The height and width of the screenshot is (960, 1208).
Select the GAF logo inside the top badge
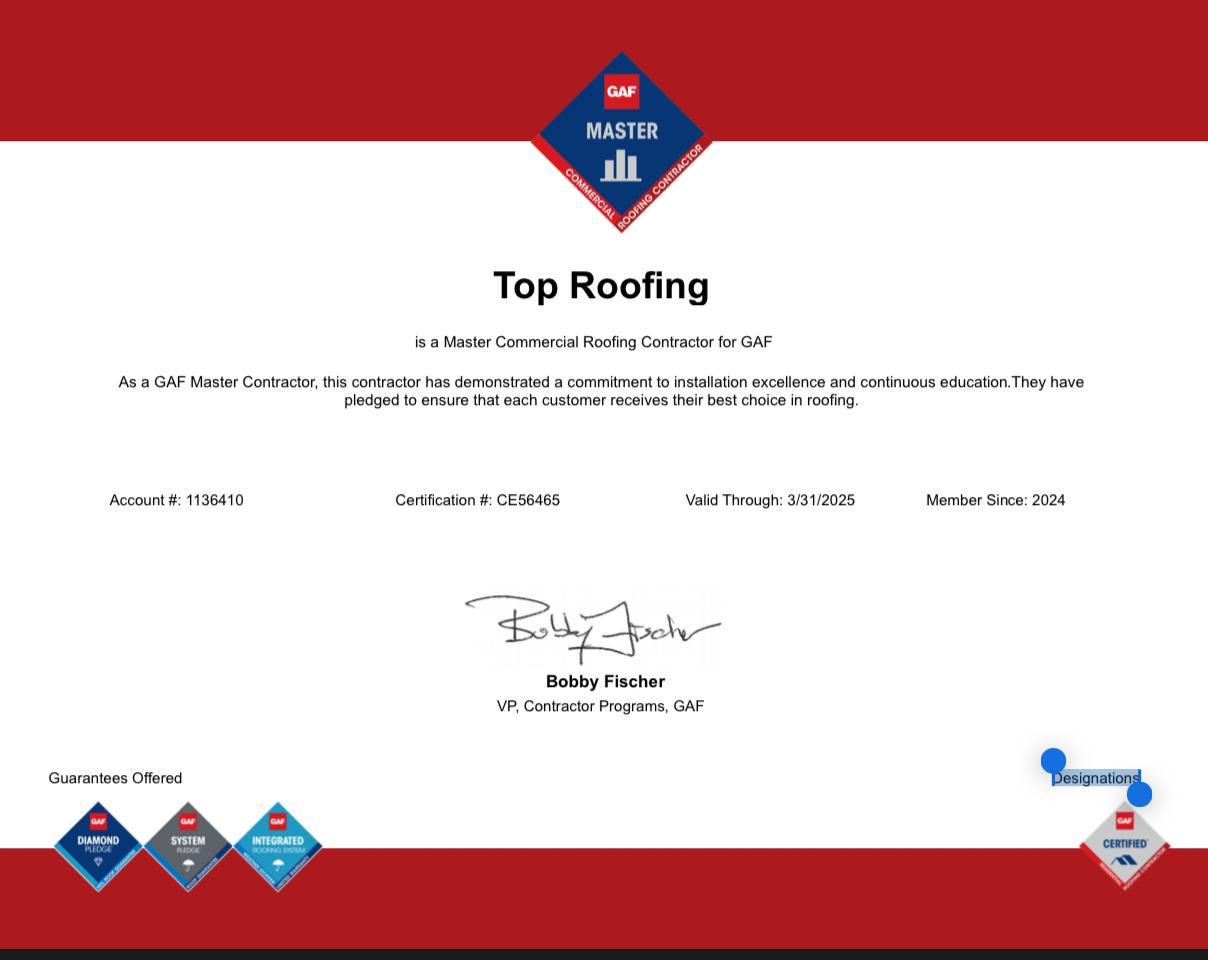[x=621, y=90]
